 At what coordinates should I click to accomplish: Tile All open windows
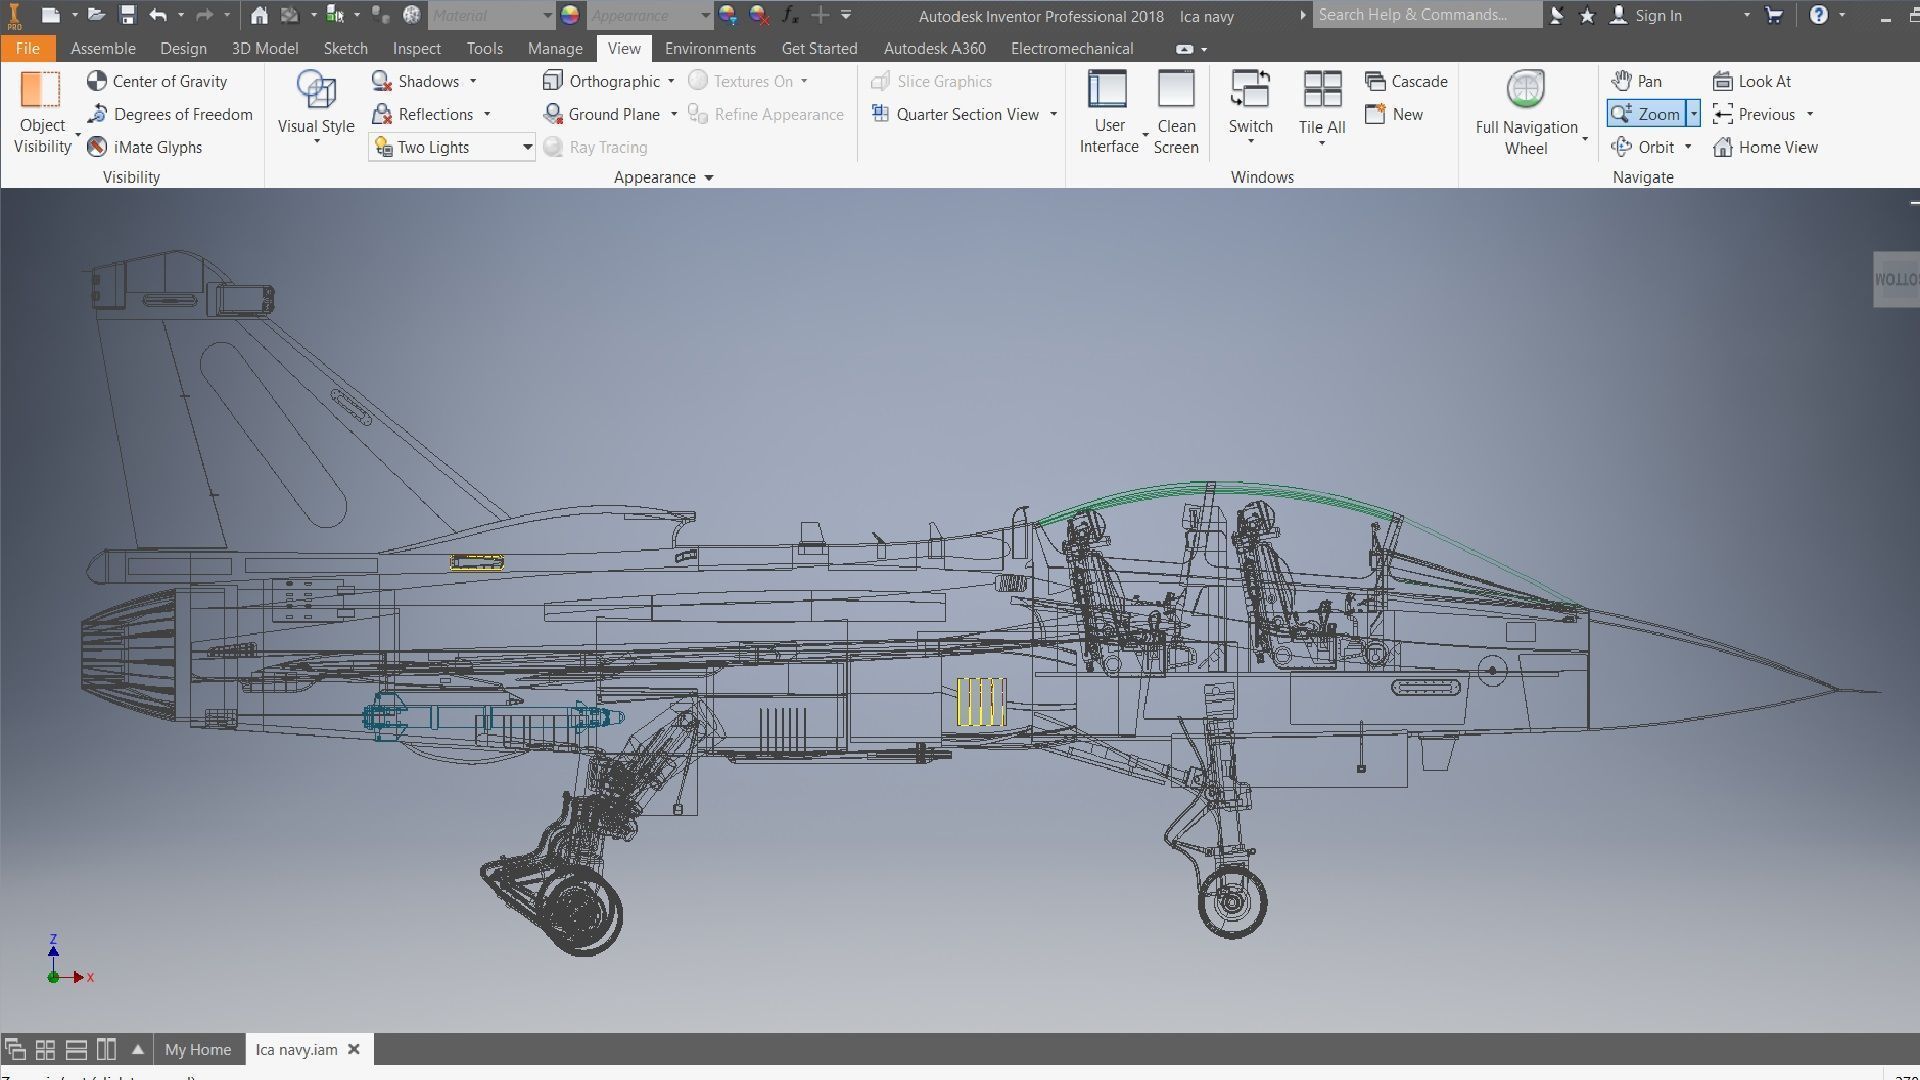(x=1322, y=106)
